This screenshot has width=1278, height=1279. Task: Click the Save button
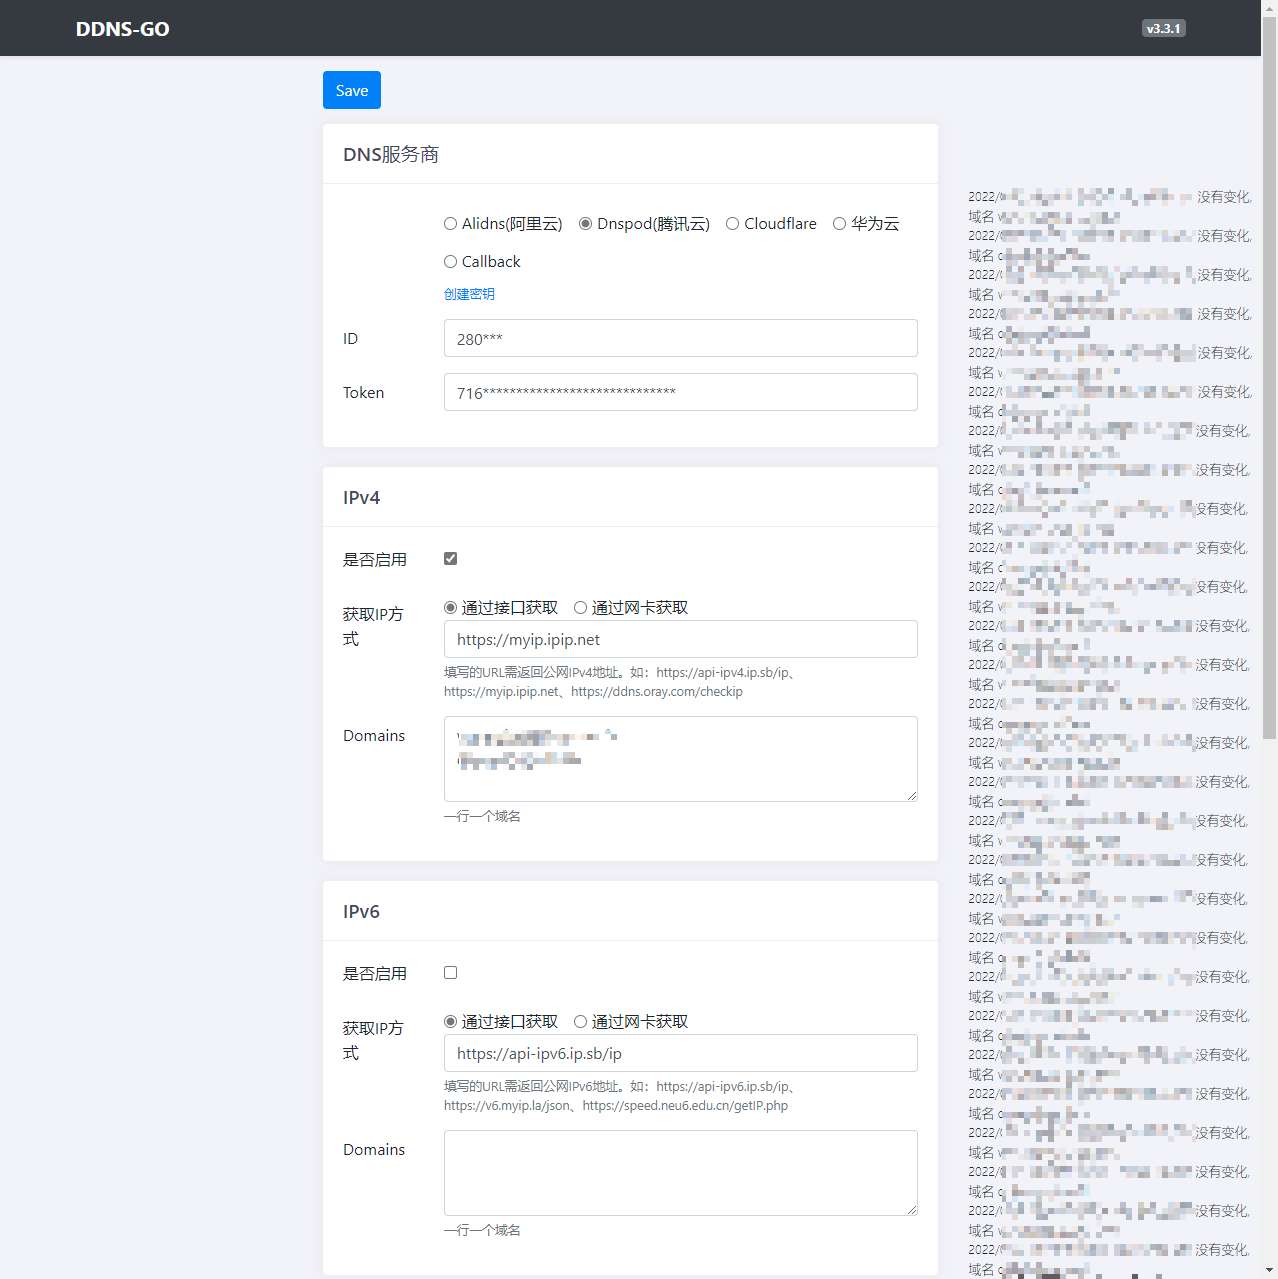(351, 90)
